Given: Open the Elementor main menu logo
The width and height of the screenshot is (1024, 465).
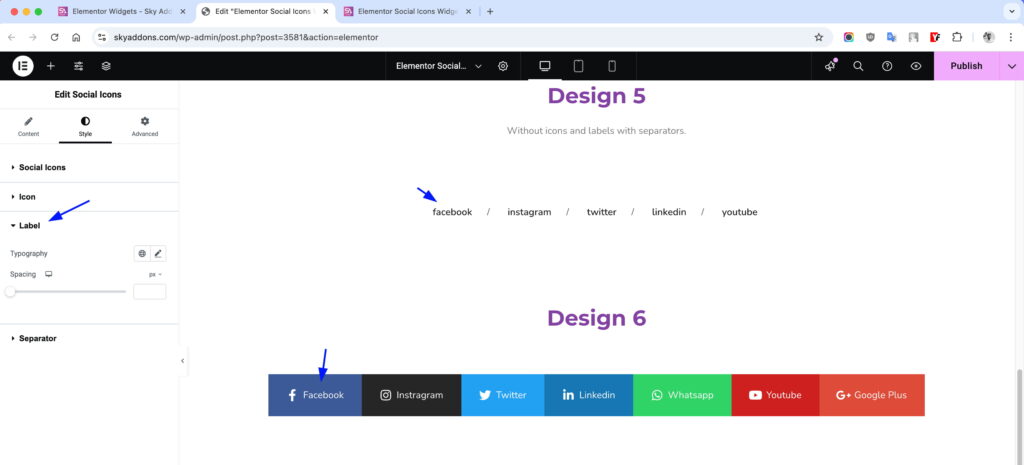Looking at the screenshot, I should coord(23,66).
